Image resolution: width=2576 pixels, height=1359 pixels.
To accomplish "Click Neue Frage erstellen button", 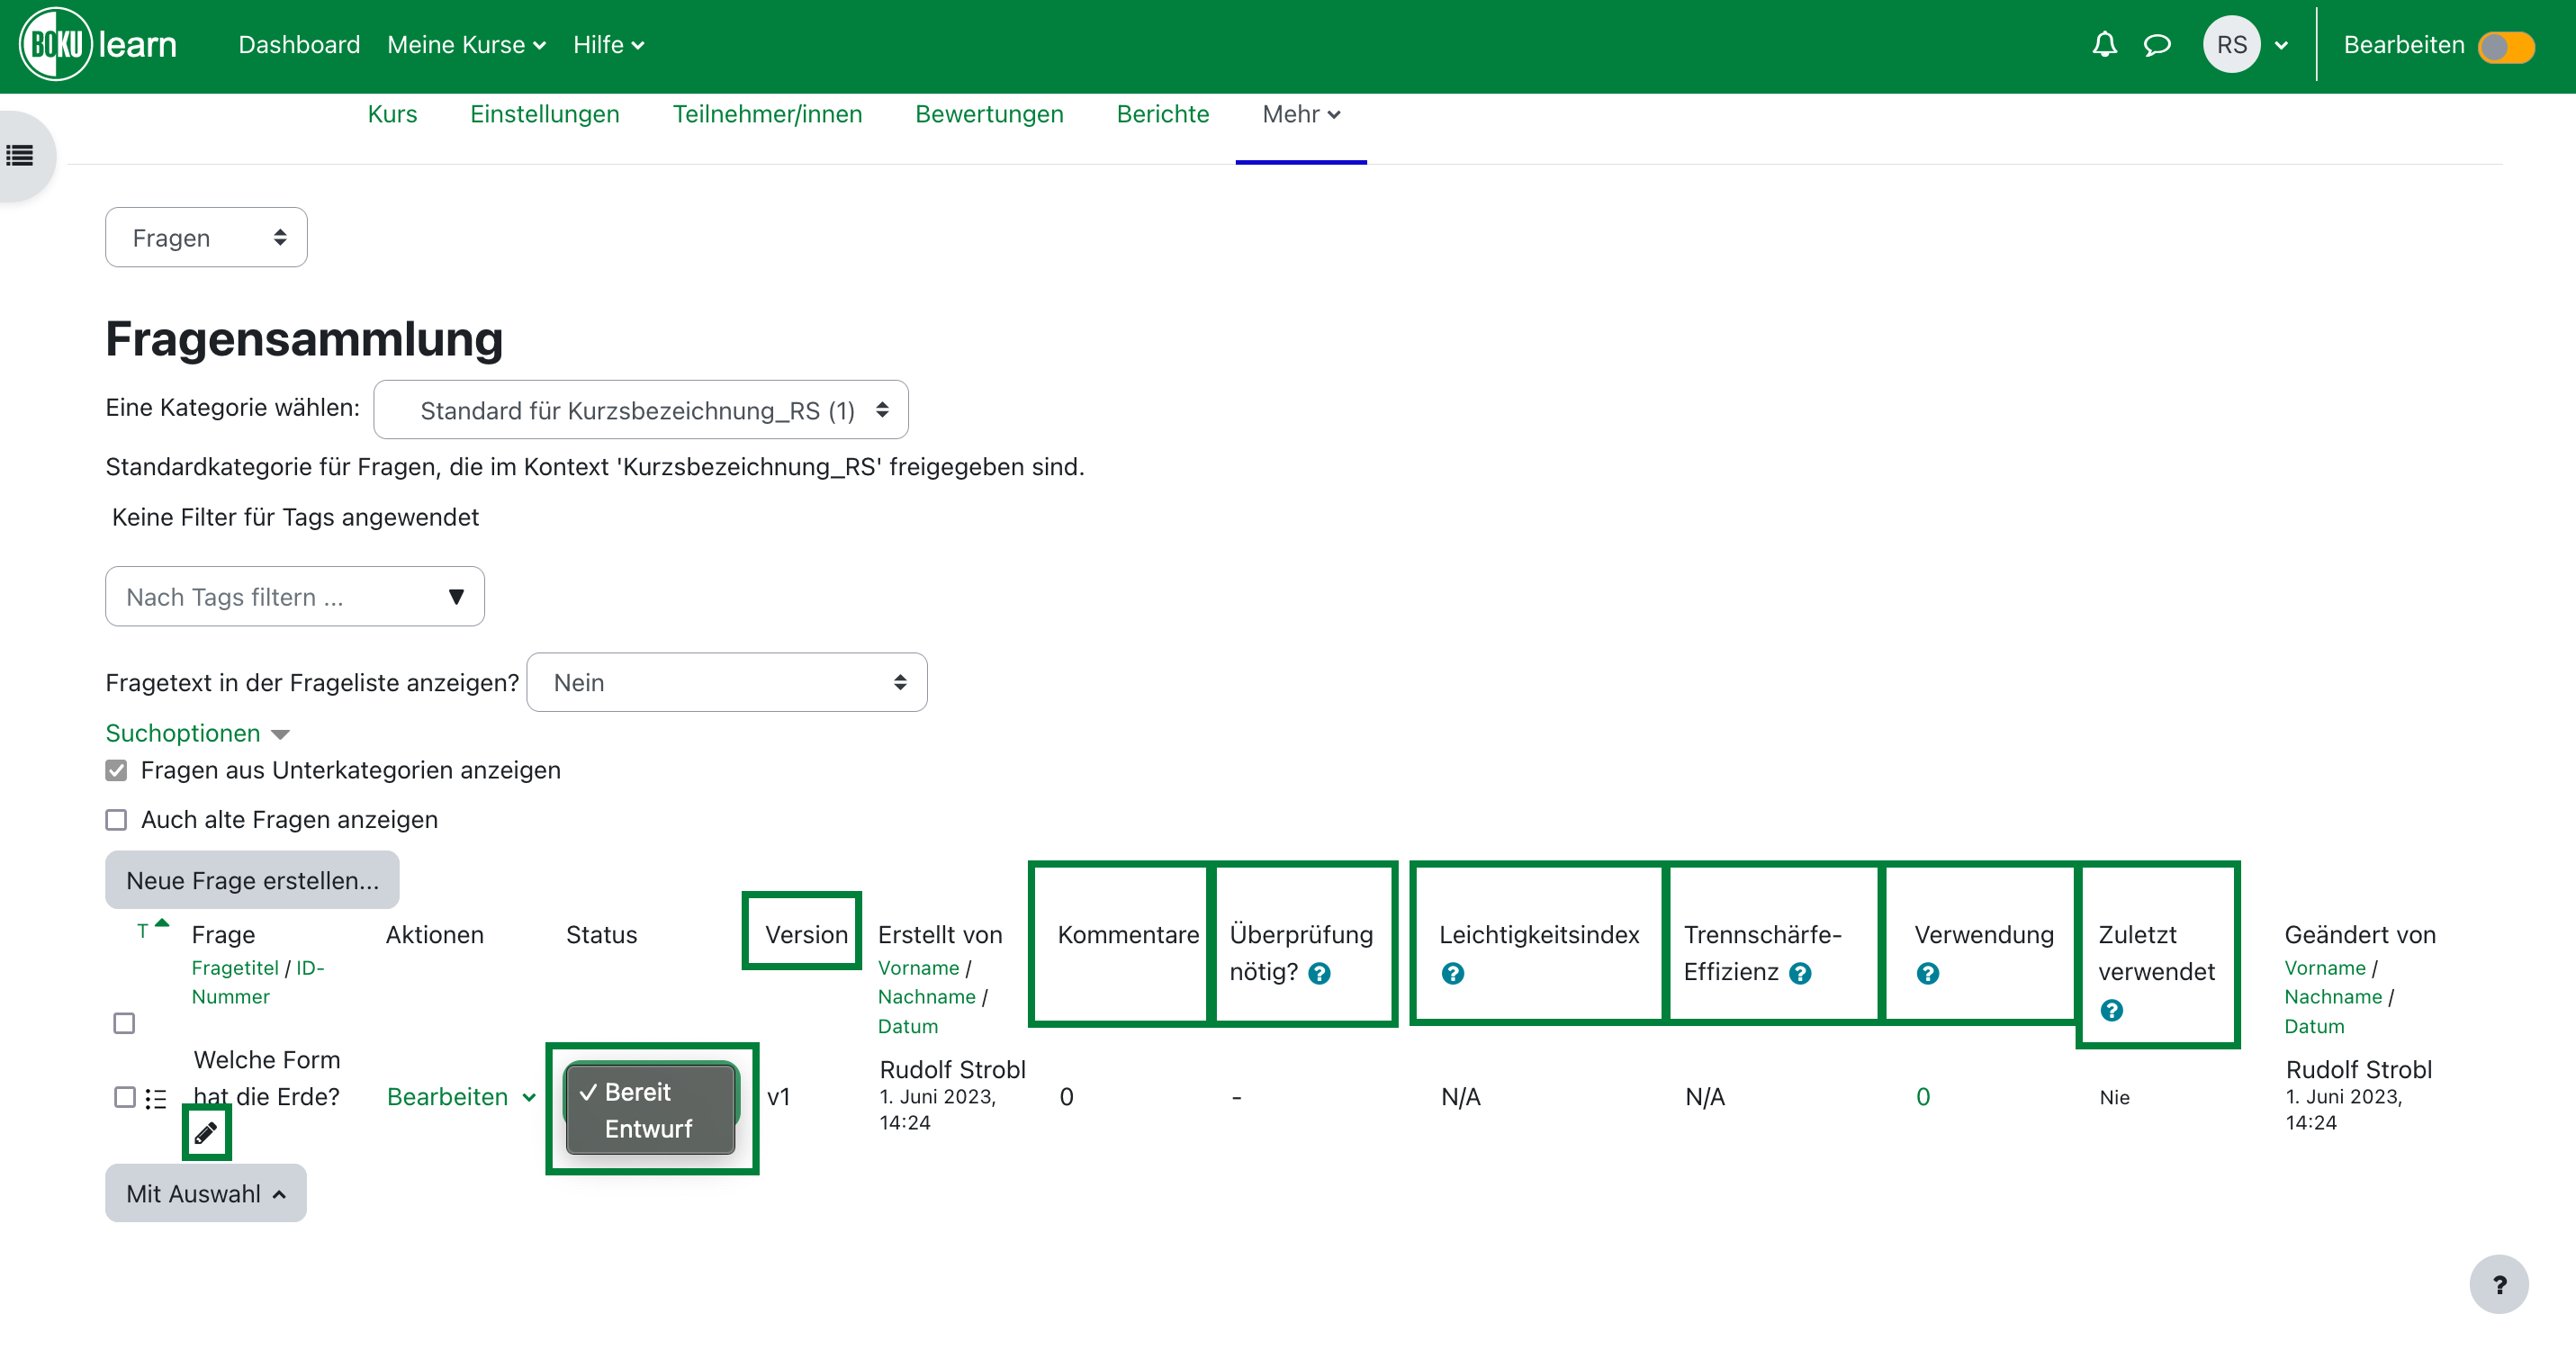I will click(x=252, y=880).
